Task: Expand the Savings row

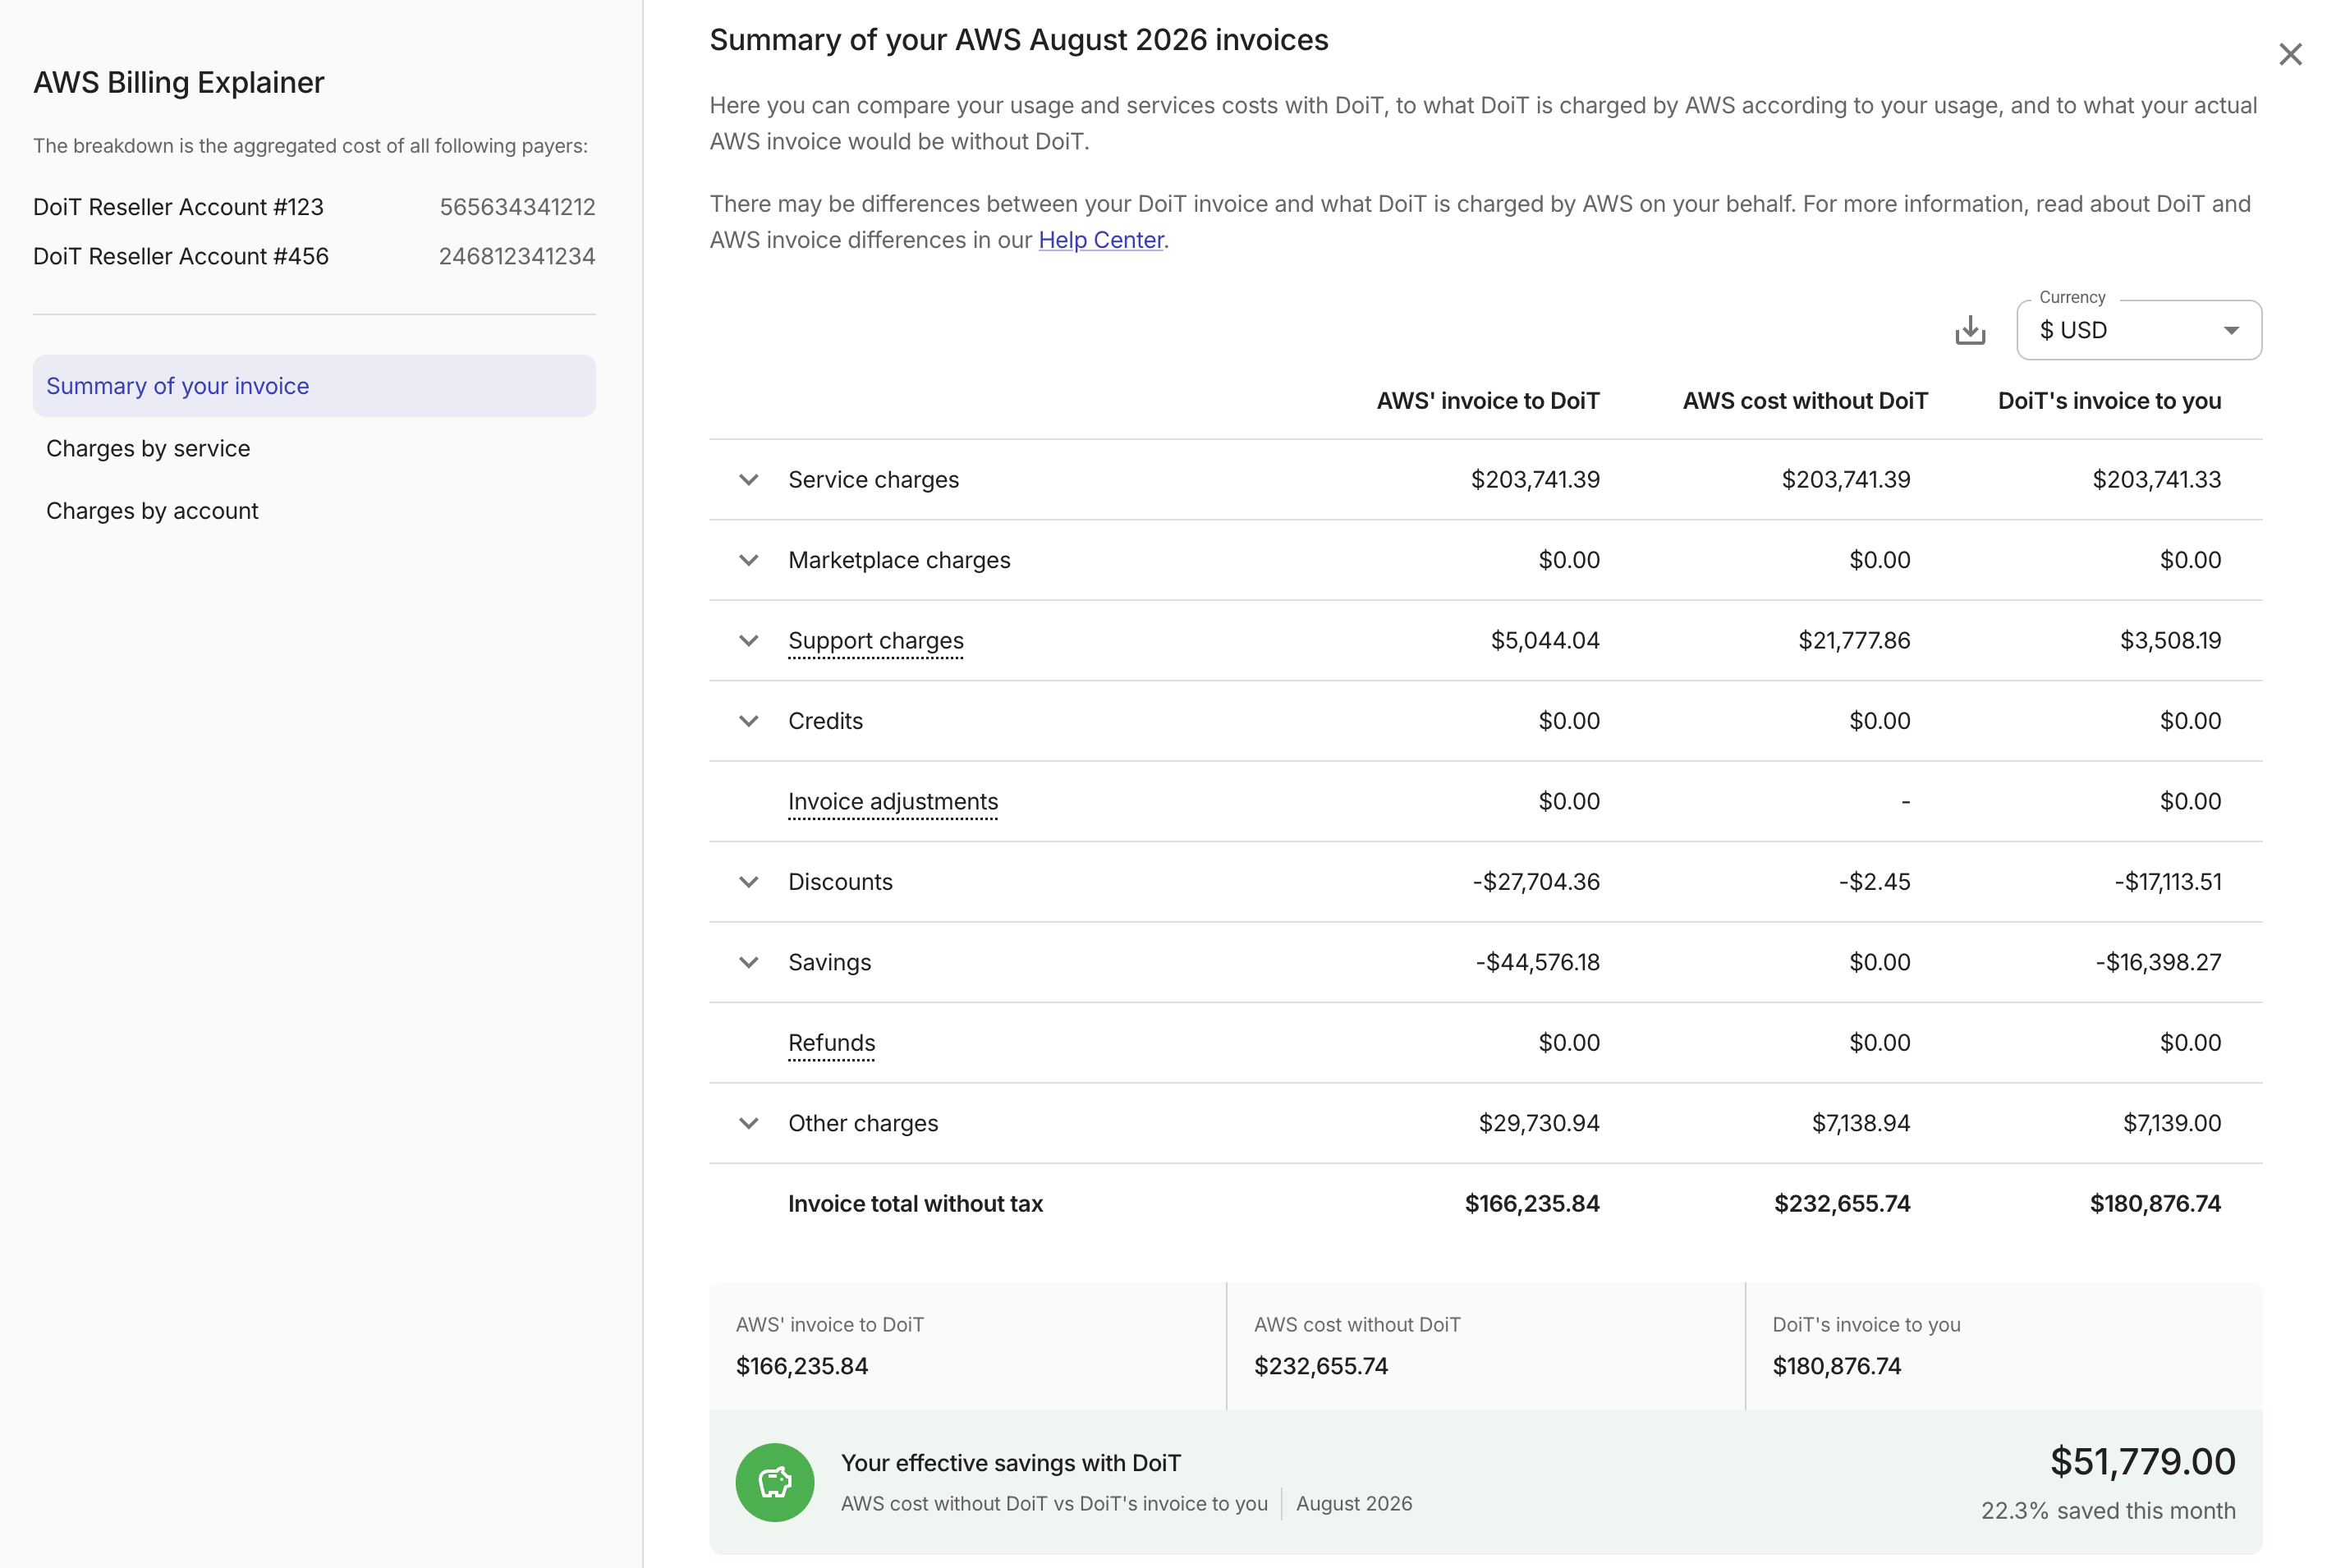Action: tap(748, 962)
